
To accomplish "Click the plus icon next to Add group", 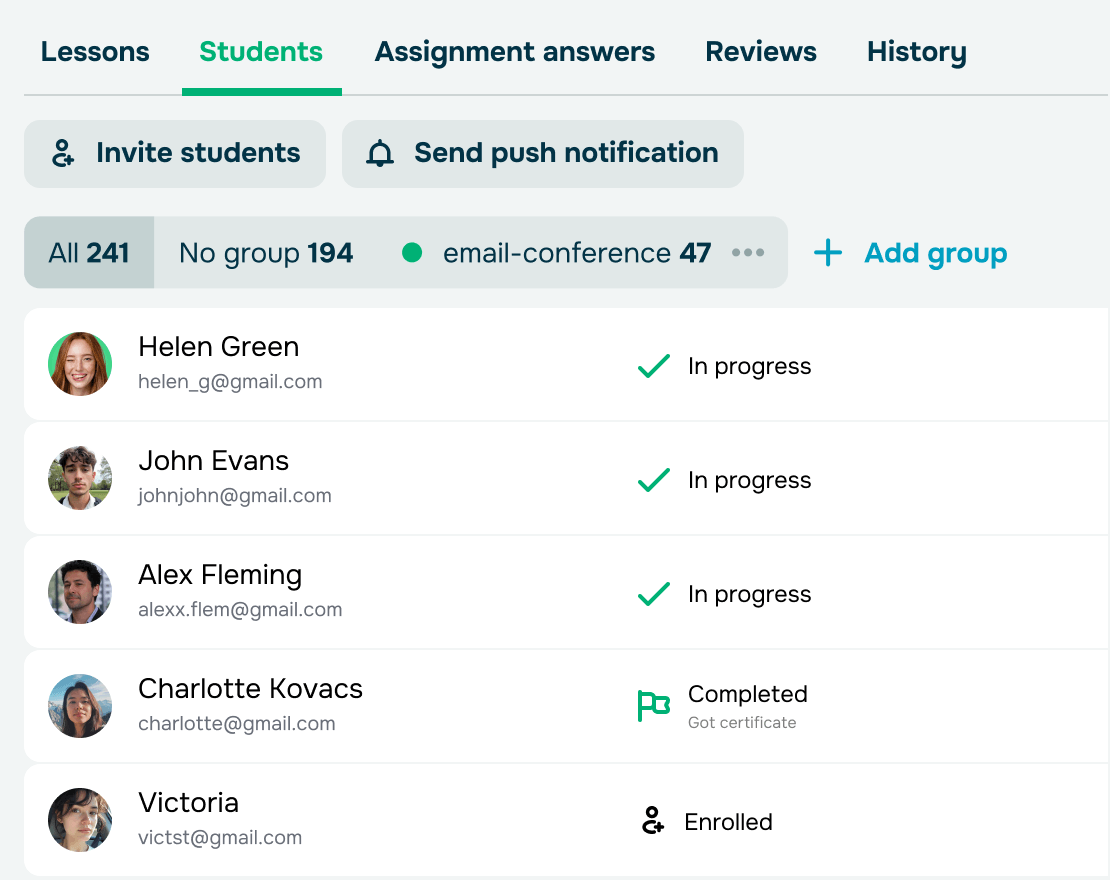I will [x=828, y=253].
